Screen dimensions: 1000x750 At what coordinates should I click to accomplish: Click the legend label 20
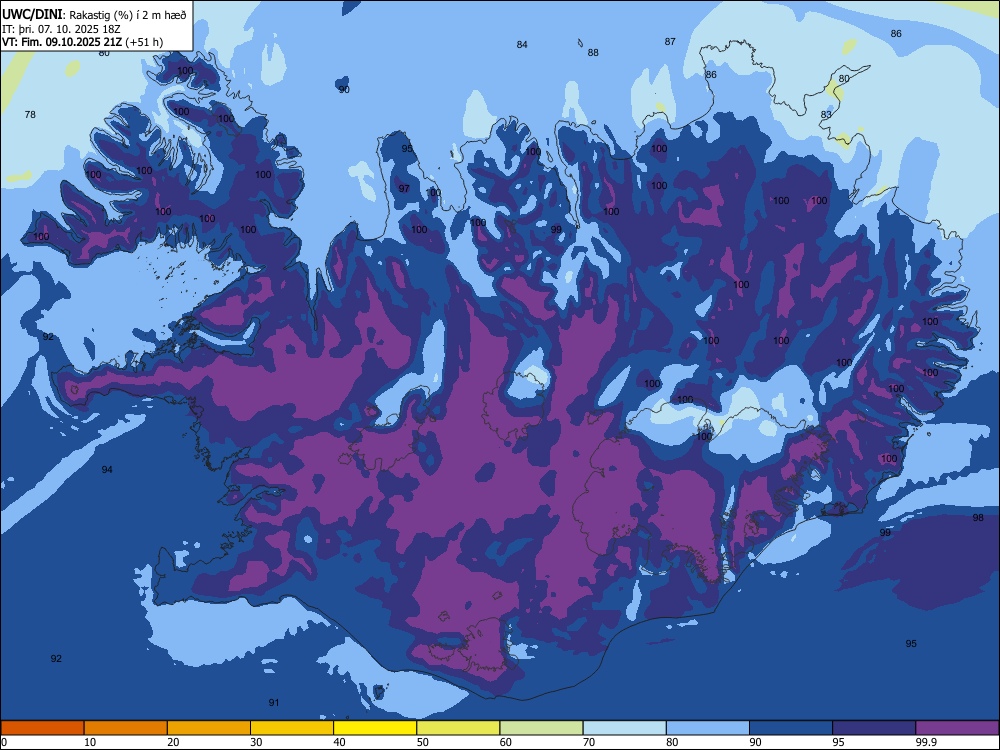coord(173,742)
